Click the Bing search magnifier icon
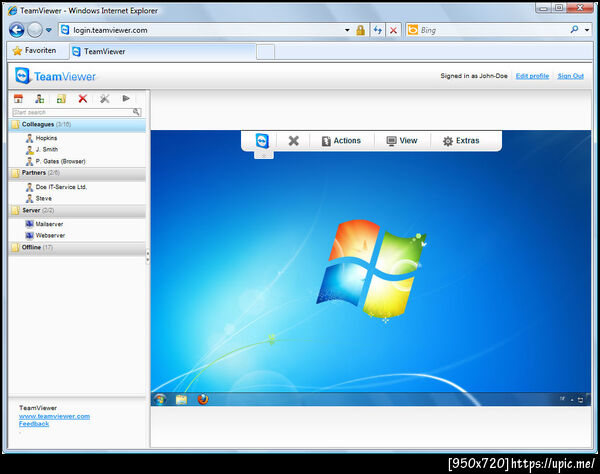 point(574,29)
